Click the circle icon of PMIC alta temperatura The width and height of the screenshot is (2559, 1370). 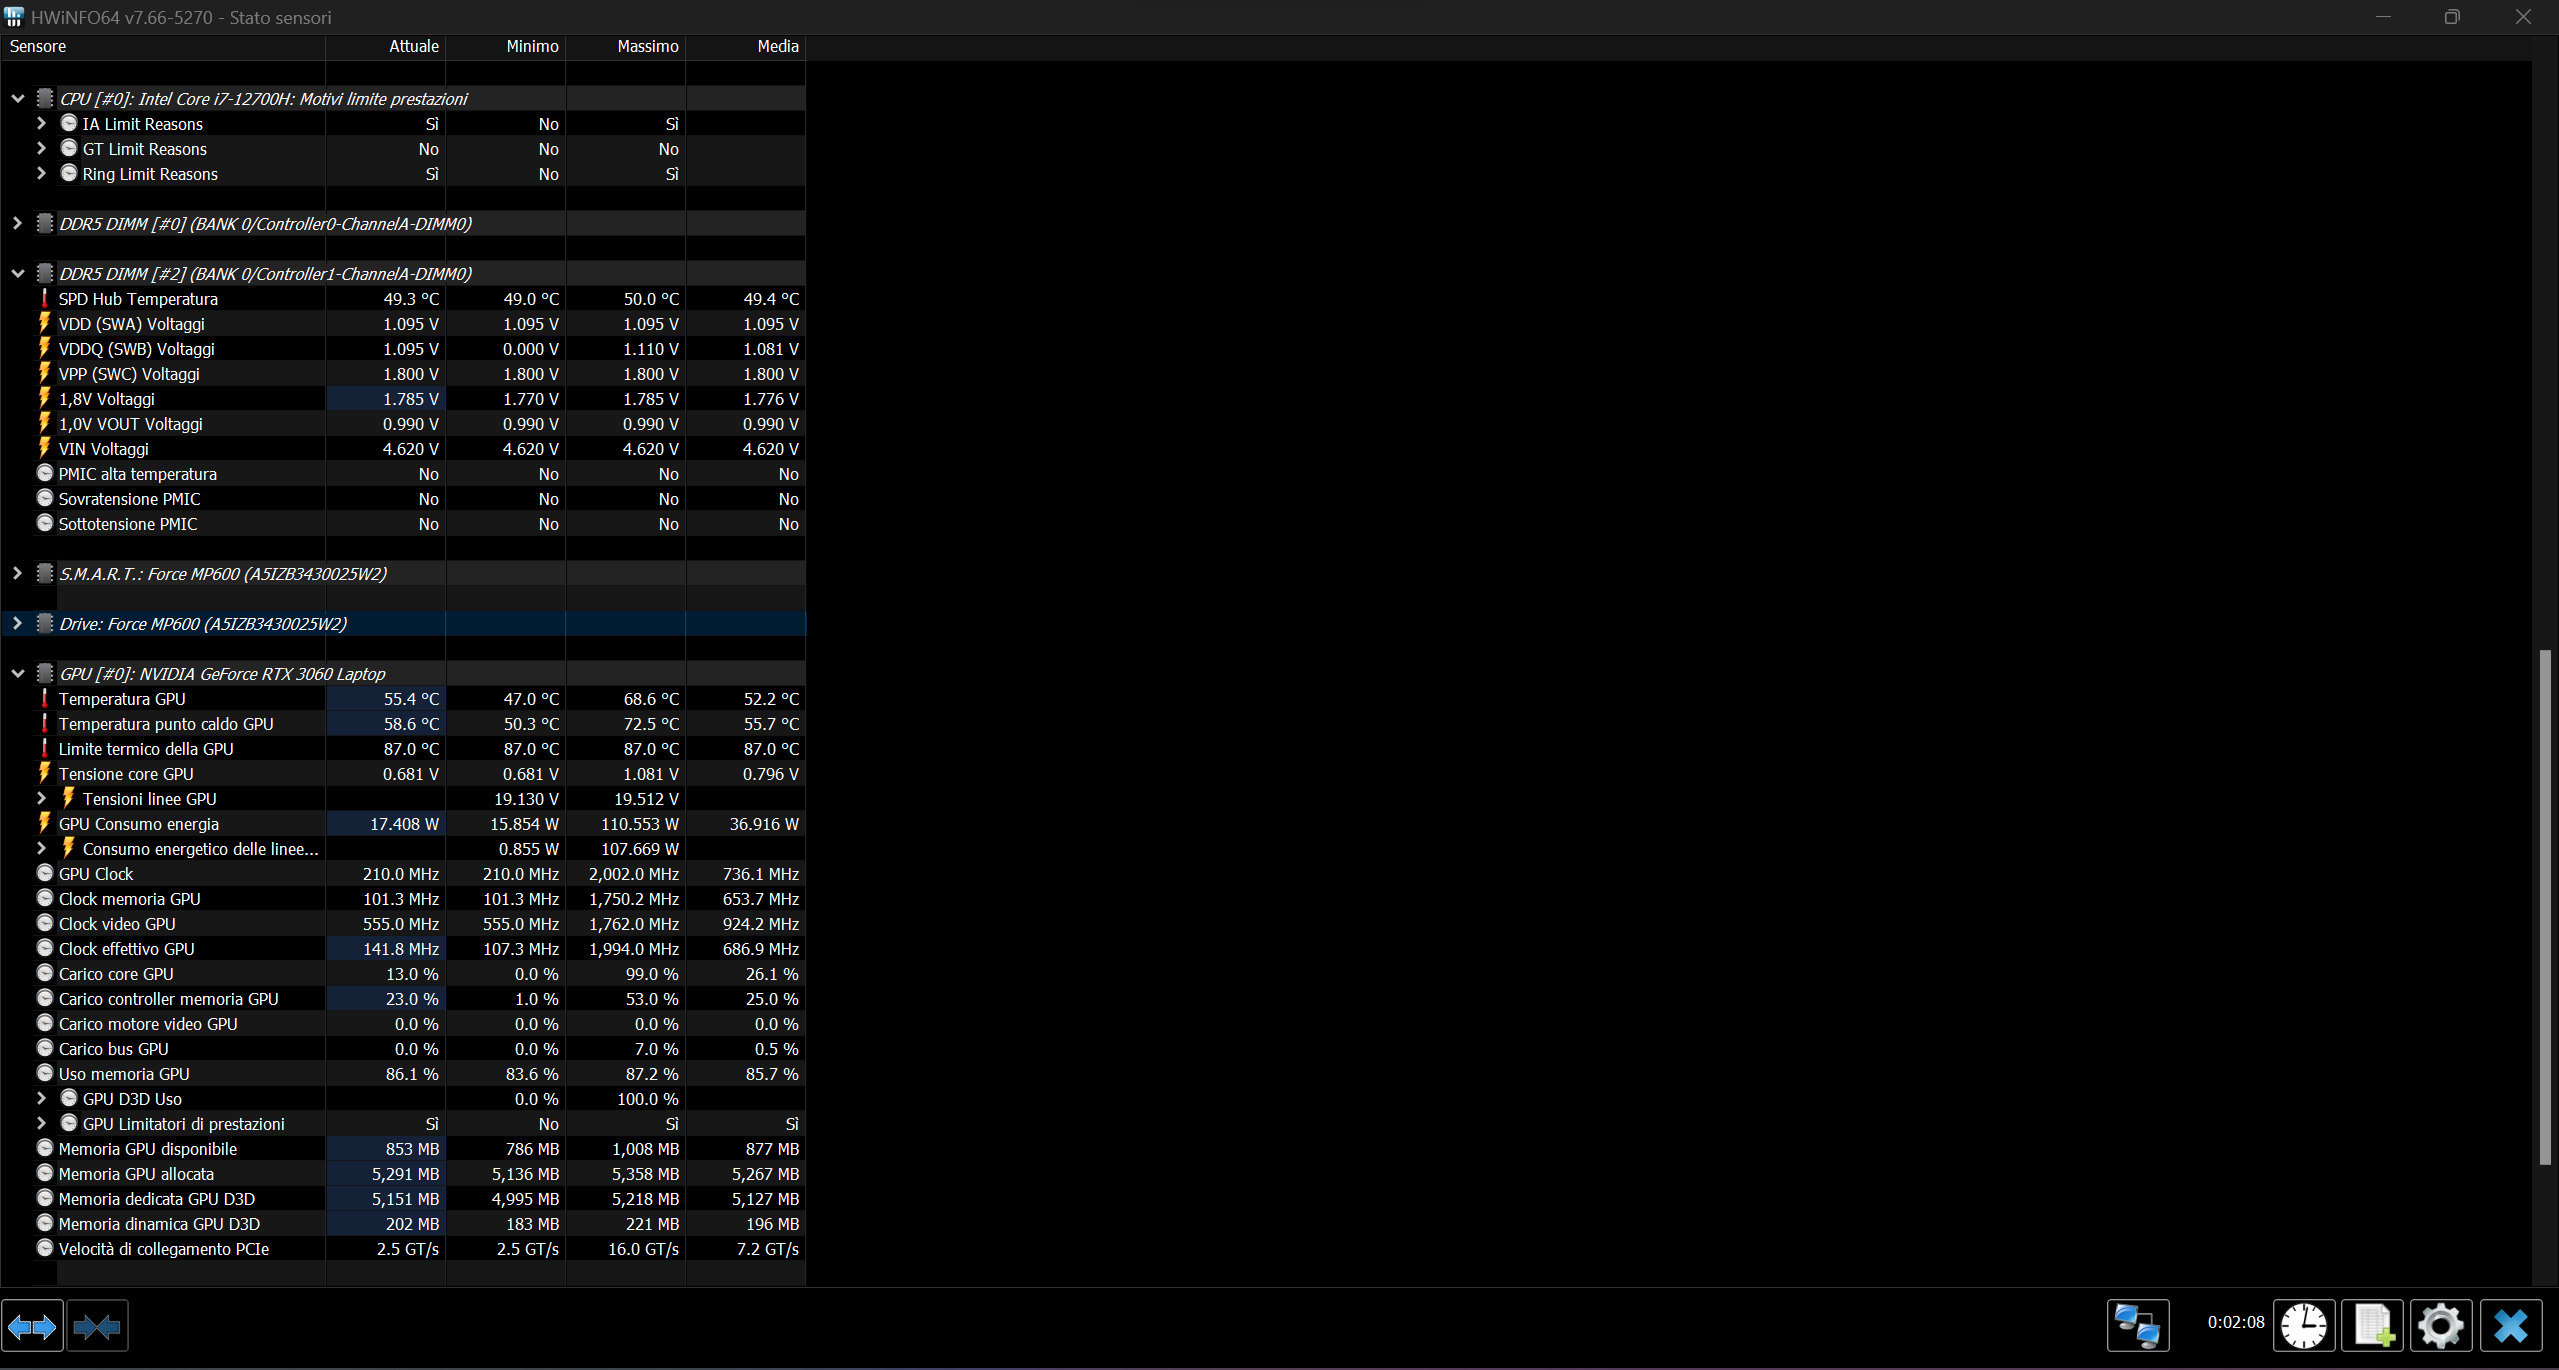click(x=45, y=473)
